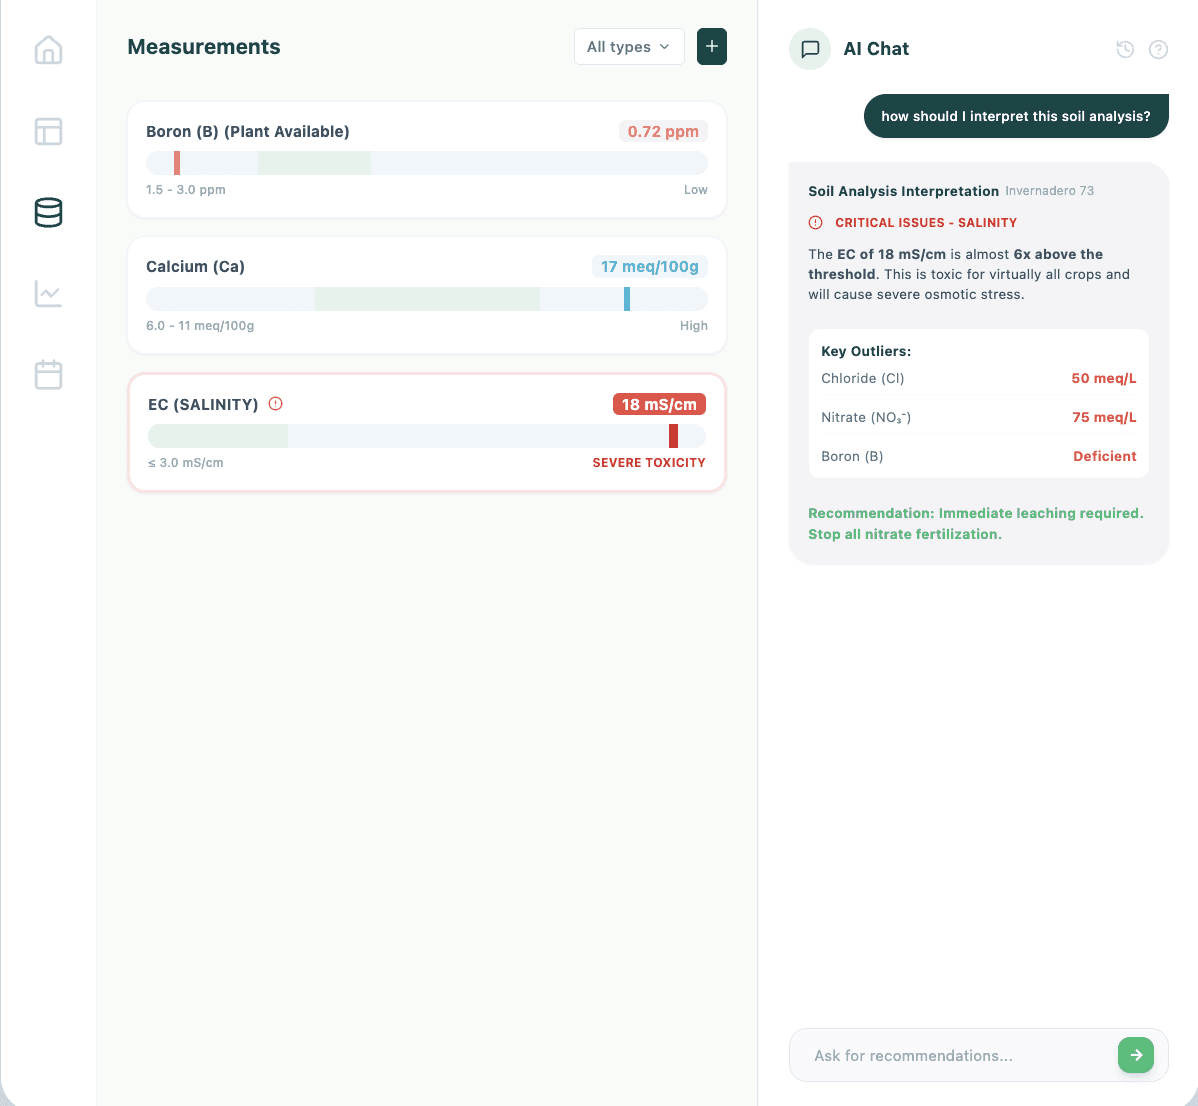Click the help question mark icon

coord(1158,48)
